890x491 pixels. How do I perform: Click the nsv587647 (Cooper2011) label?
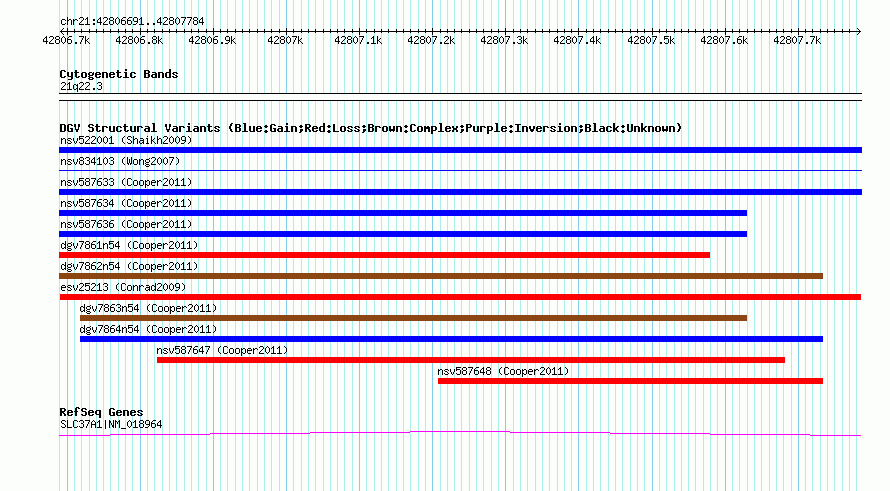[222, 350]
